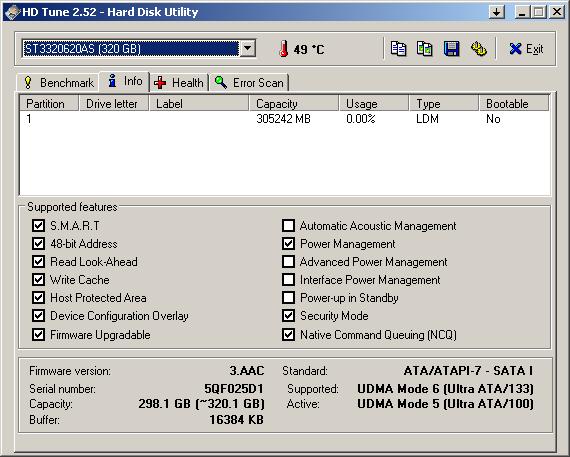
Task: Check Advanced Power Management box
Action: pyautogui.click(x=288, y=261)
